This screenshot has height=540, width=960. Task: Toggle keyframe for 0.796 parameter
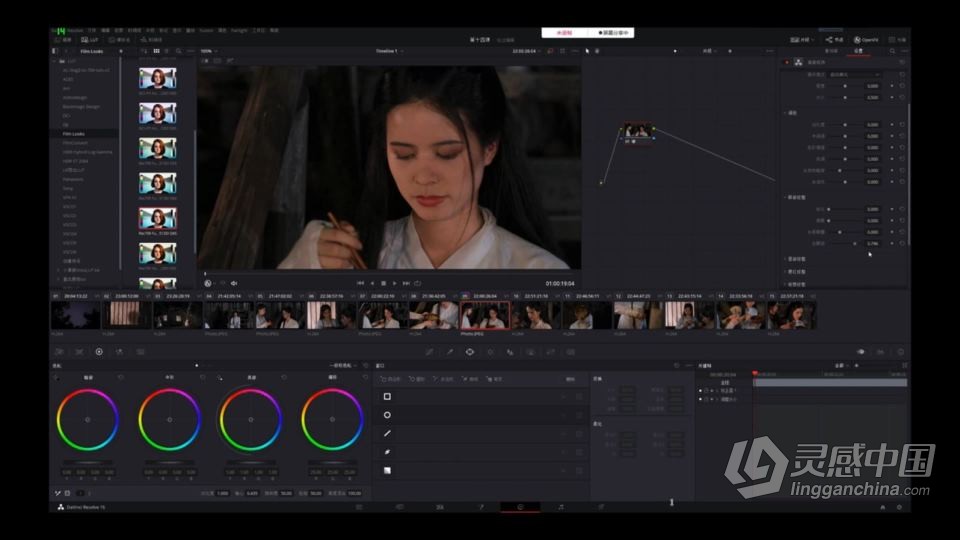tap(892, 244)
